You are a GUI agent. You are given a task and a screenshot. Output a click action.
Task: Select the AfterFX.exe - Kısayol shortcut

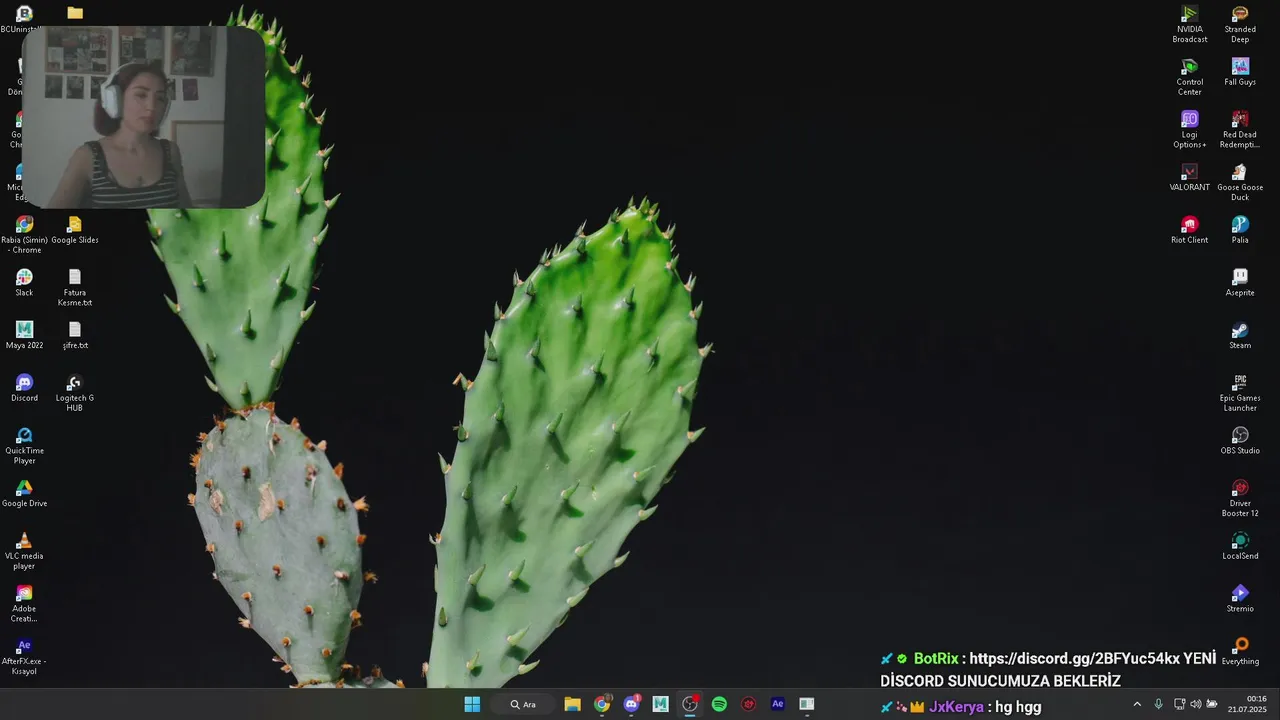(24, 657)
